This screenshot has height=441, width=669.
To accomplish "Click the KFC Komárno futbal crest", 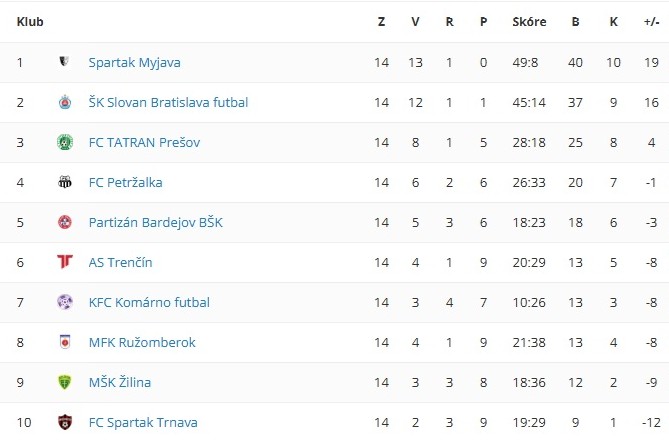I will [x=65, y=302].
